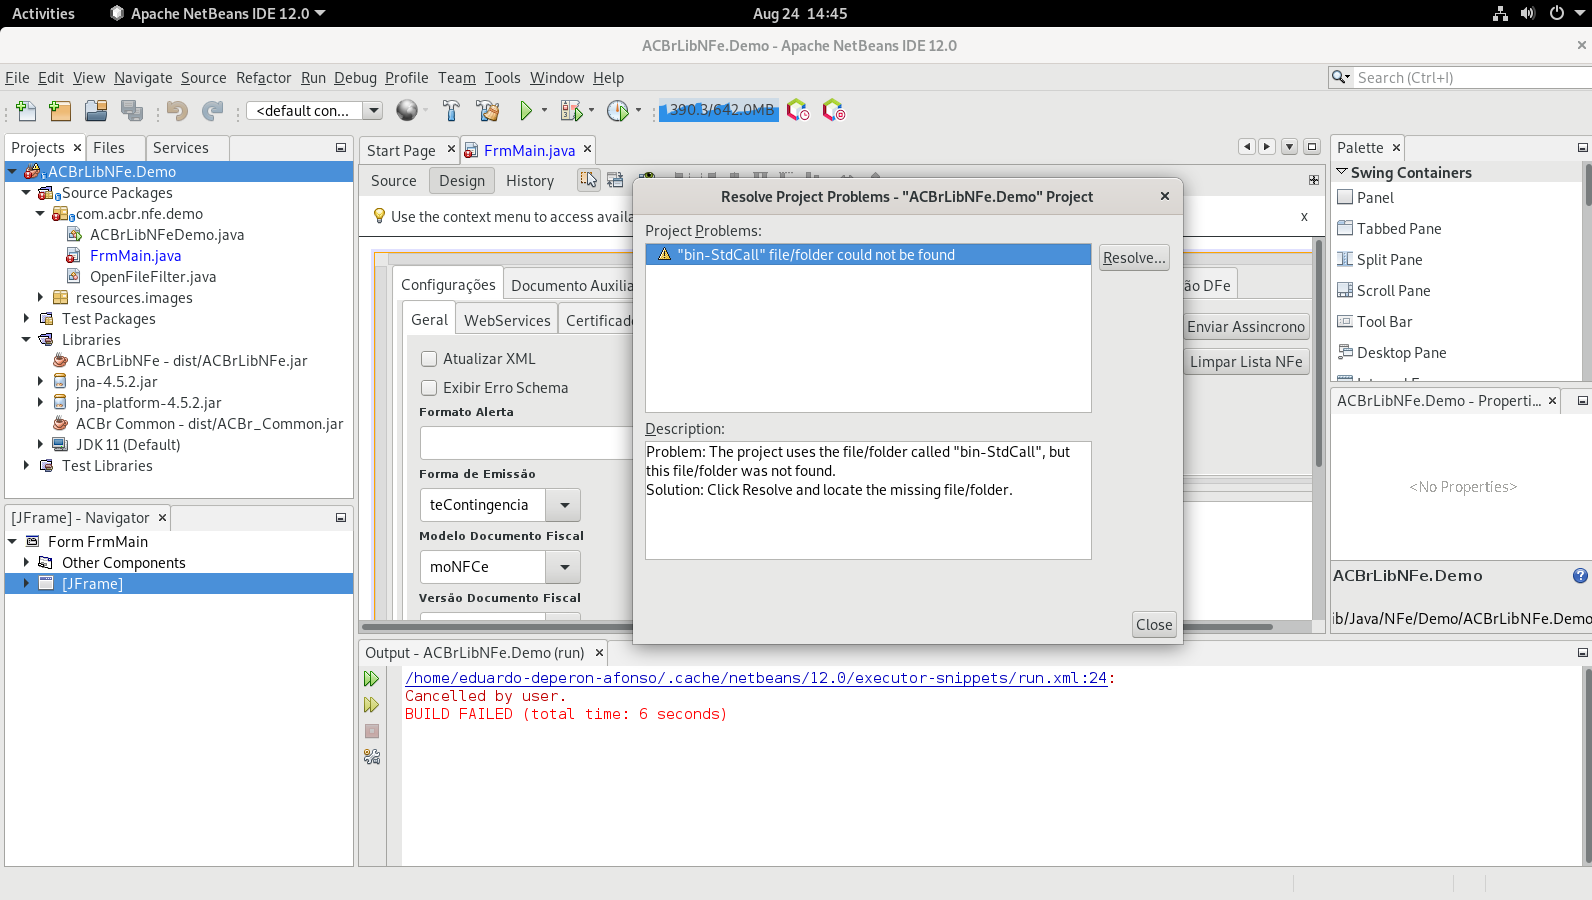Screen dimensions: 1592x900
Task: Toggle the Atualizar XML checkbox
Action: click(x=429, y=359)
